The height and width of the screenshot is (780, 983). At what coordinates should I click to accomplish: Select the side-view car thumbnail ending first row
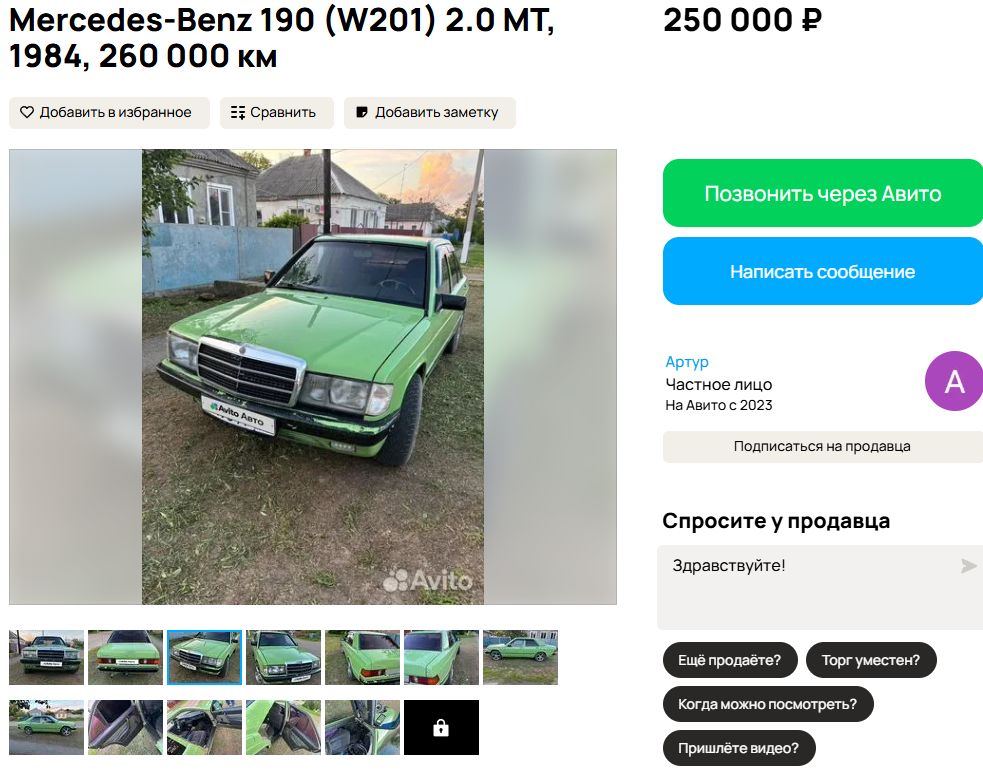(520, 657)
